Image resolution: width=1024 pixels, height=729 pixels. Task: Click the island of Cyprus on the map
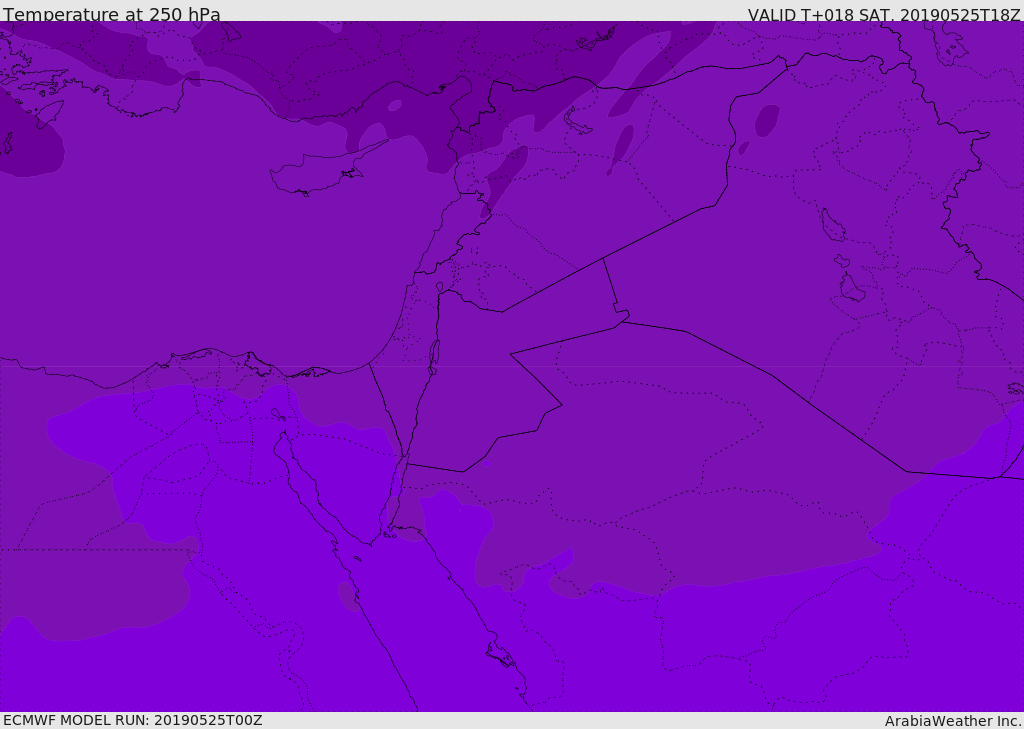pos(322,171)
